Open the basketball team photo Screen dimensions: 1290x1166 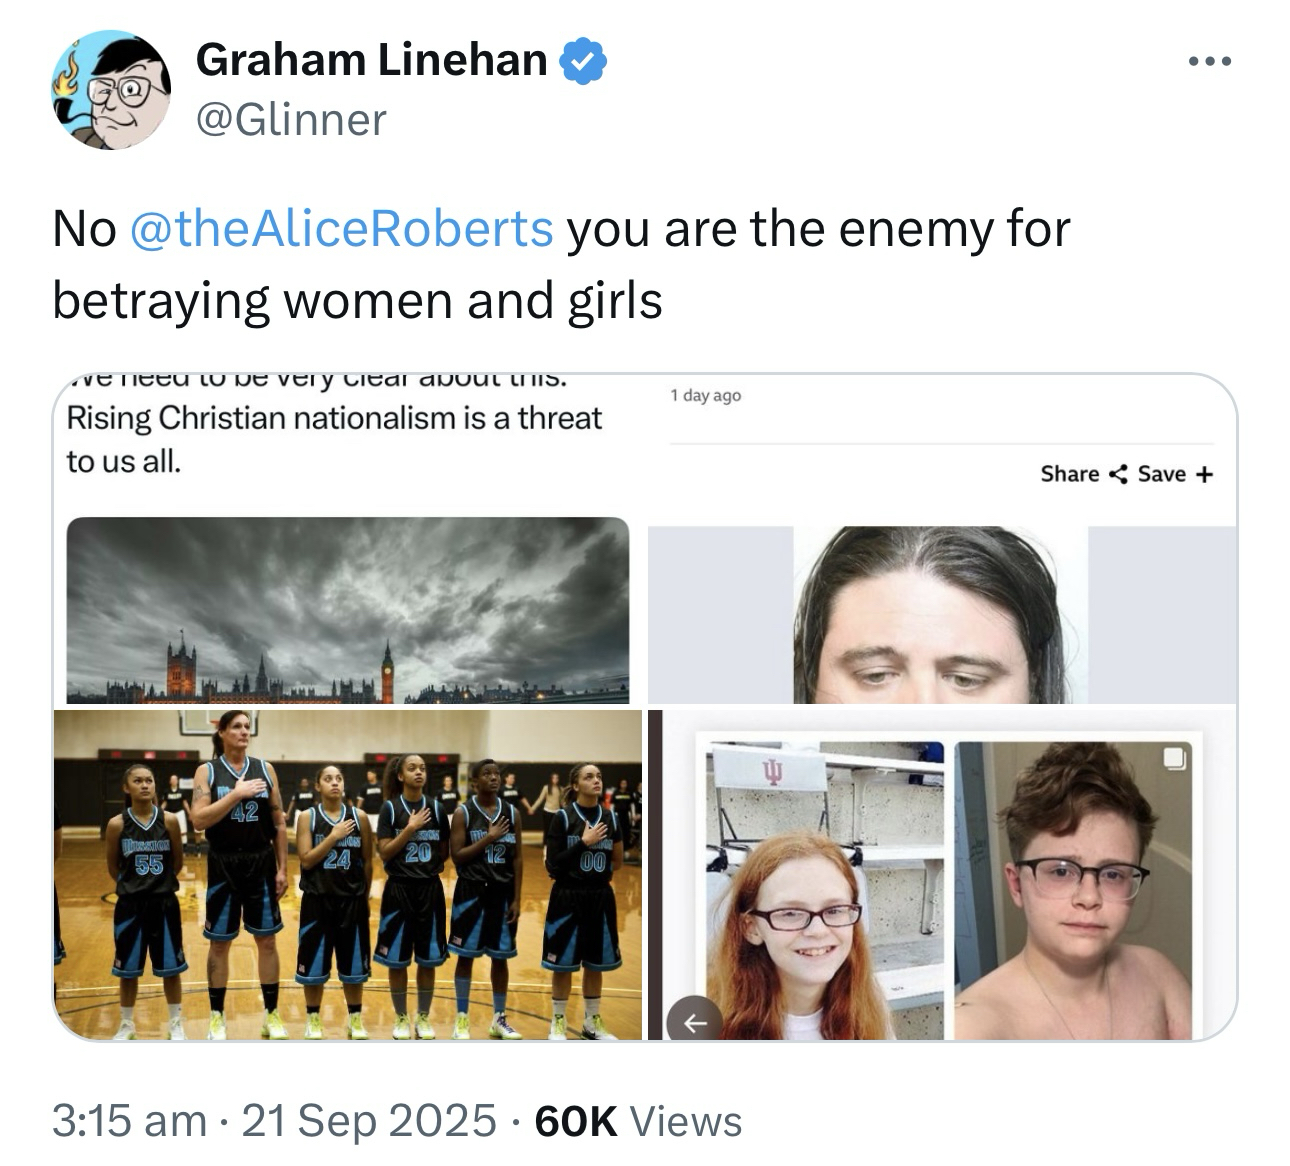(x=348, y=875)
